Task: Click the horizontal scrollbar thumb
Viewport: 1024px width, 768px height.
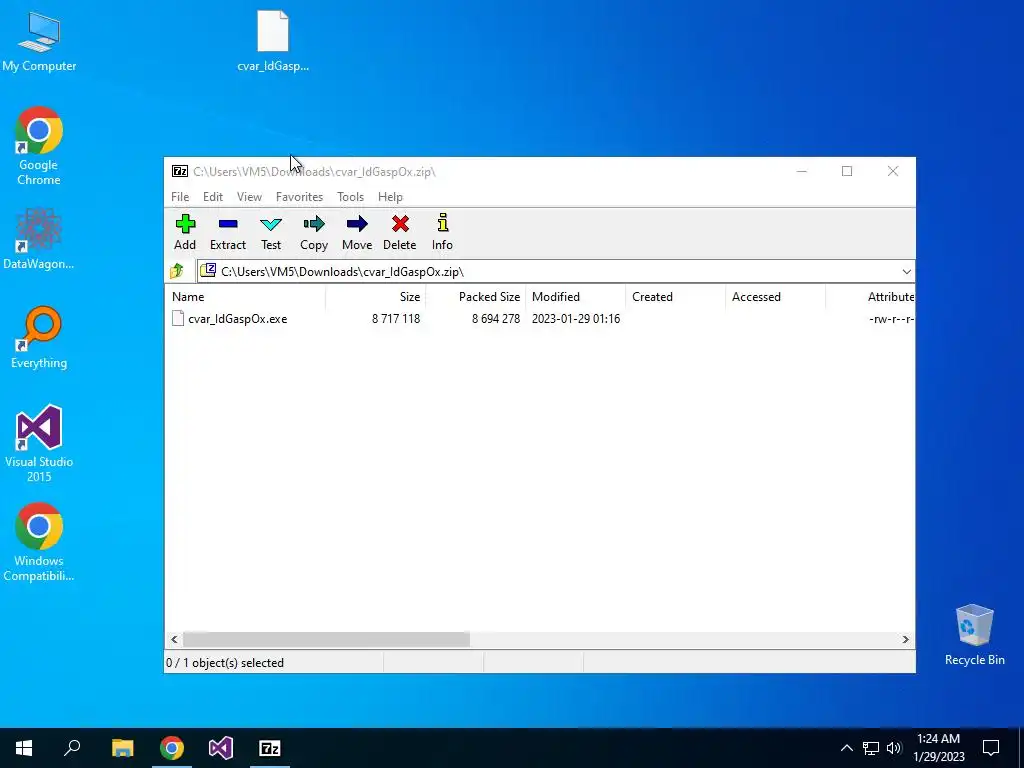Action: [x=326, y=639]
